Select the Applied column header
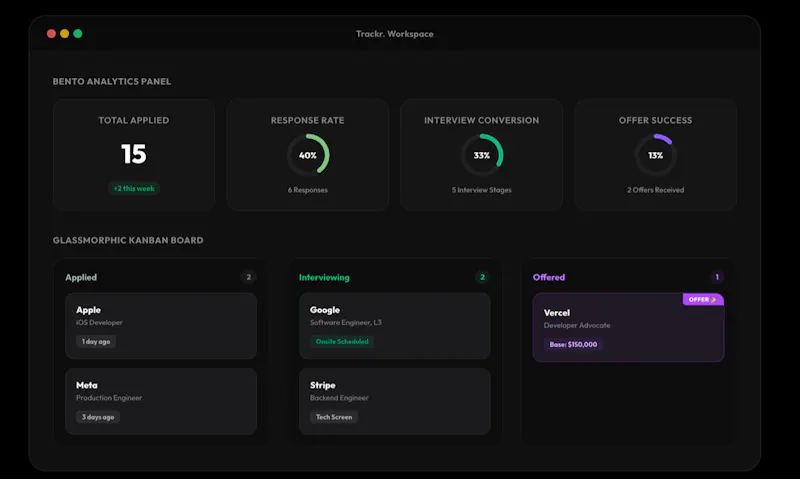800x479 pixels. [81, 278]
